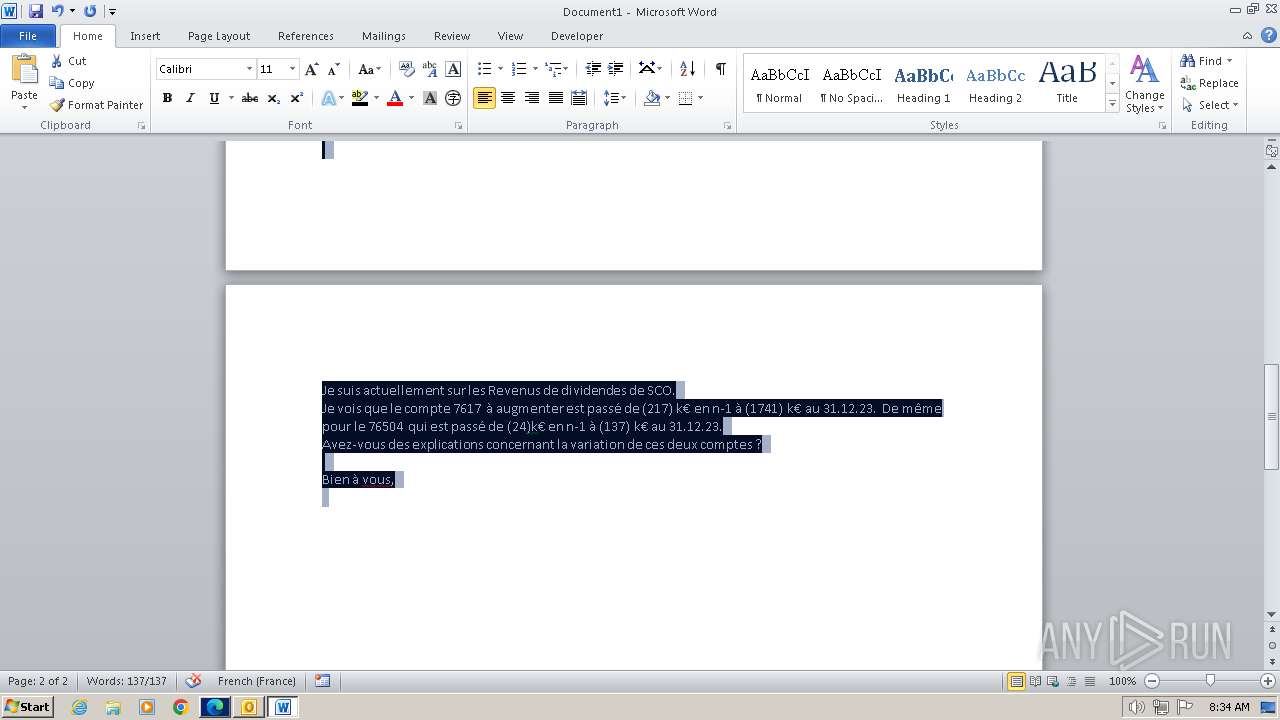Sort the selected text
Image resolution: width=1280 pixels, height=720 pixels.
[x=687, y=69]
